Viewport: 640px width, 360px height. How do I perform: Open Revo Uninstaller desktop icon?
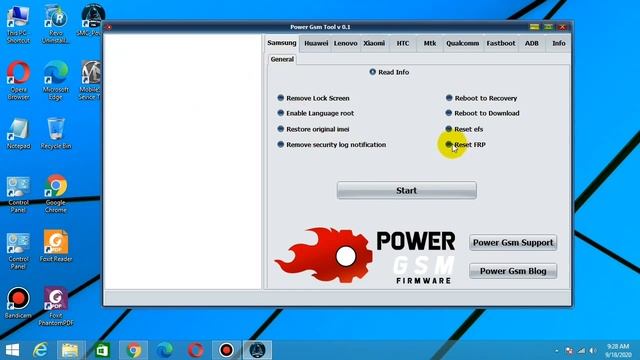(56, 24)
